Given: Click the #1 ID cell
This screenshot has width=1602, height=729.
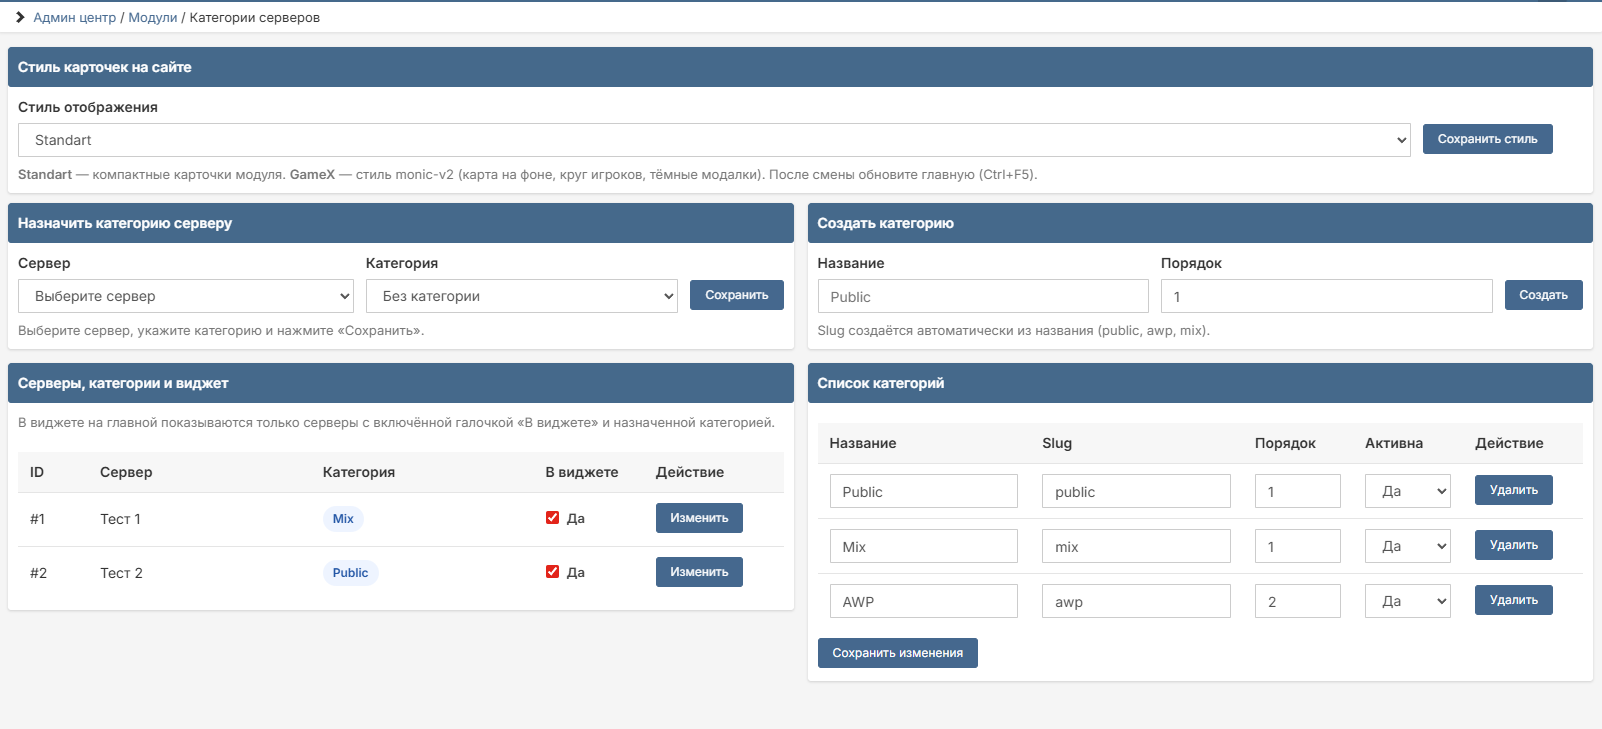Looking at the screenshot, I should 38,519.
